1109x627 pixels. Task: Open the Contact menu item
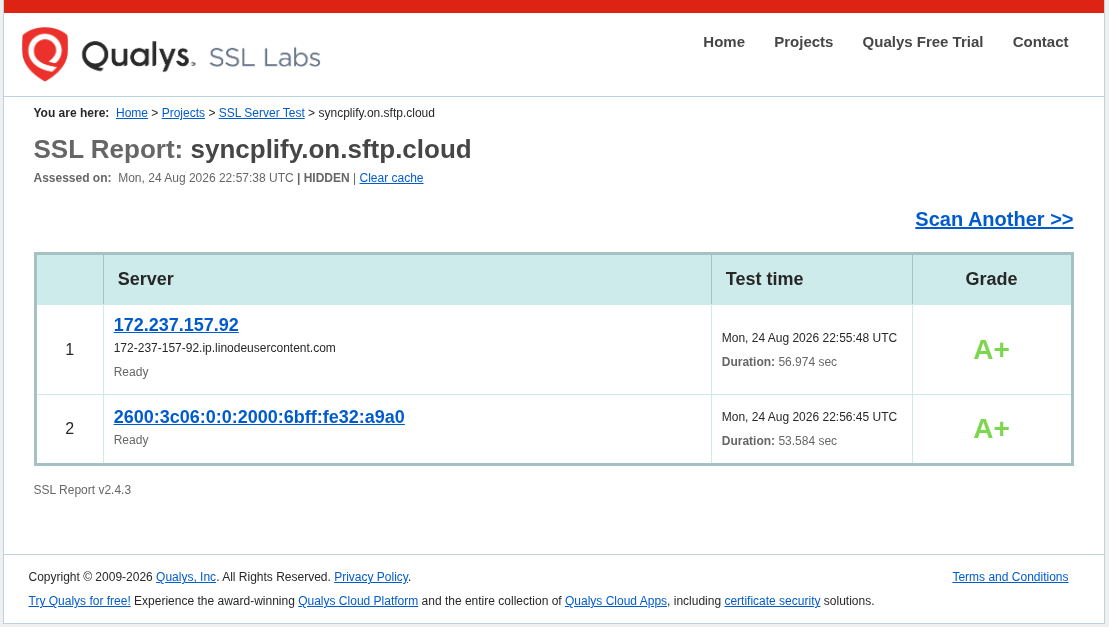point(1040,42)
